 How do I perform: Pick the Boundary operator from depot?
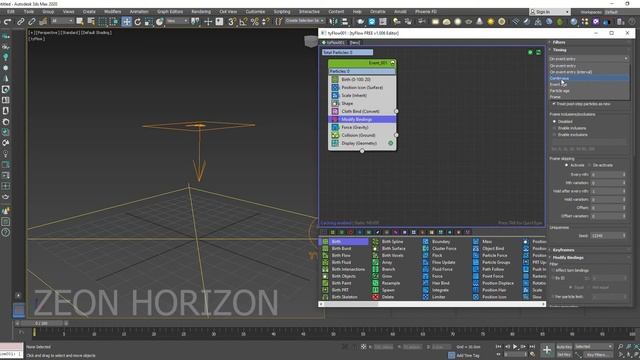(441, 242)
